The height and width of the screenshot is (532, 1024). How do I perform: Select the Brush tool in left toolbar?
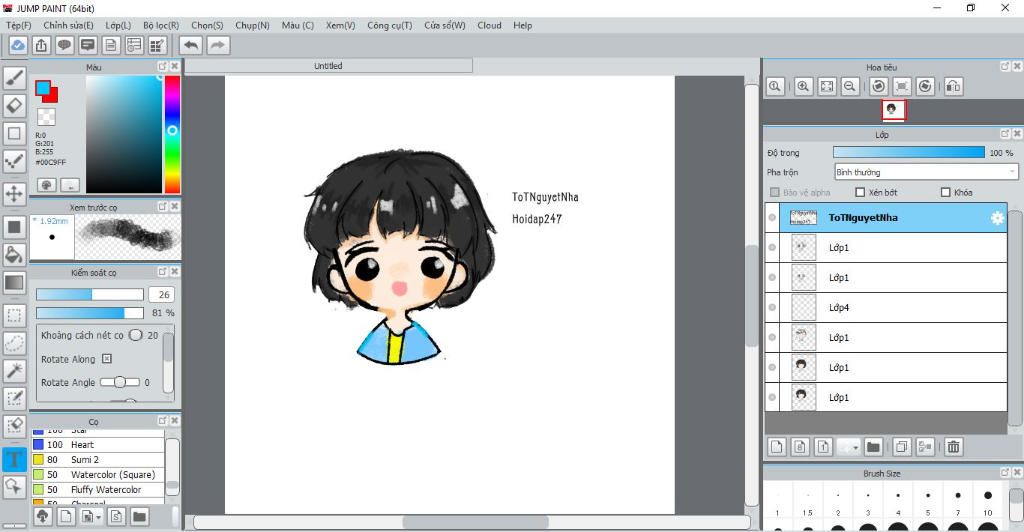click(14, 78)
